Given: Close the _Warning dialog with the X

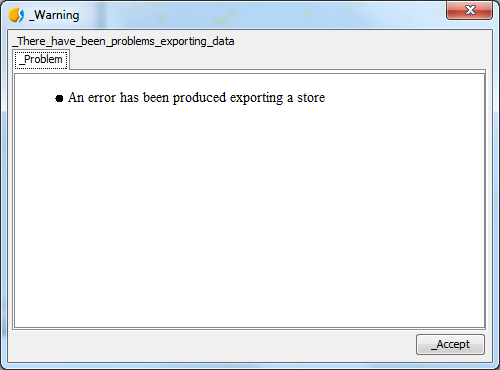Looking at the screenshot, I should click(x=470, y=10).
